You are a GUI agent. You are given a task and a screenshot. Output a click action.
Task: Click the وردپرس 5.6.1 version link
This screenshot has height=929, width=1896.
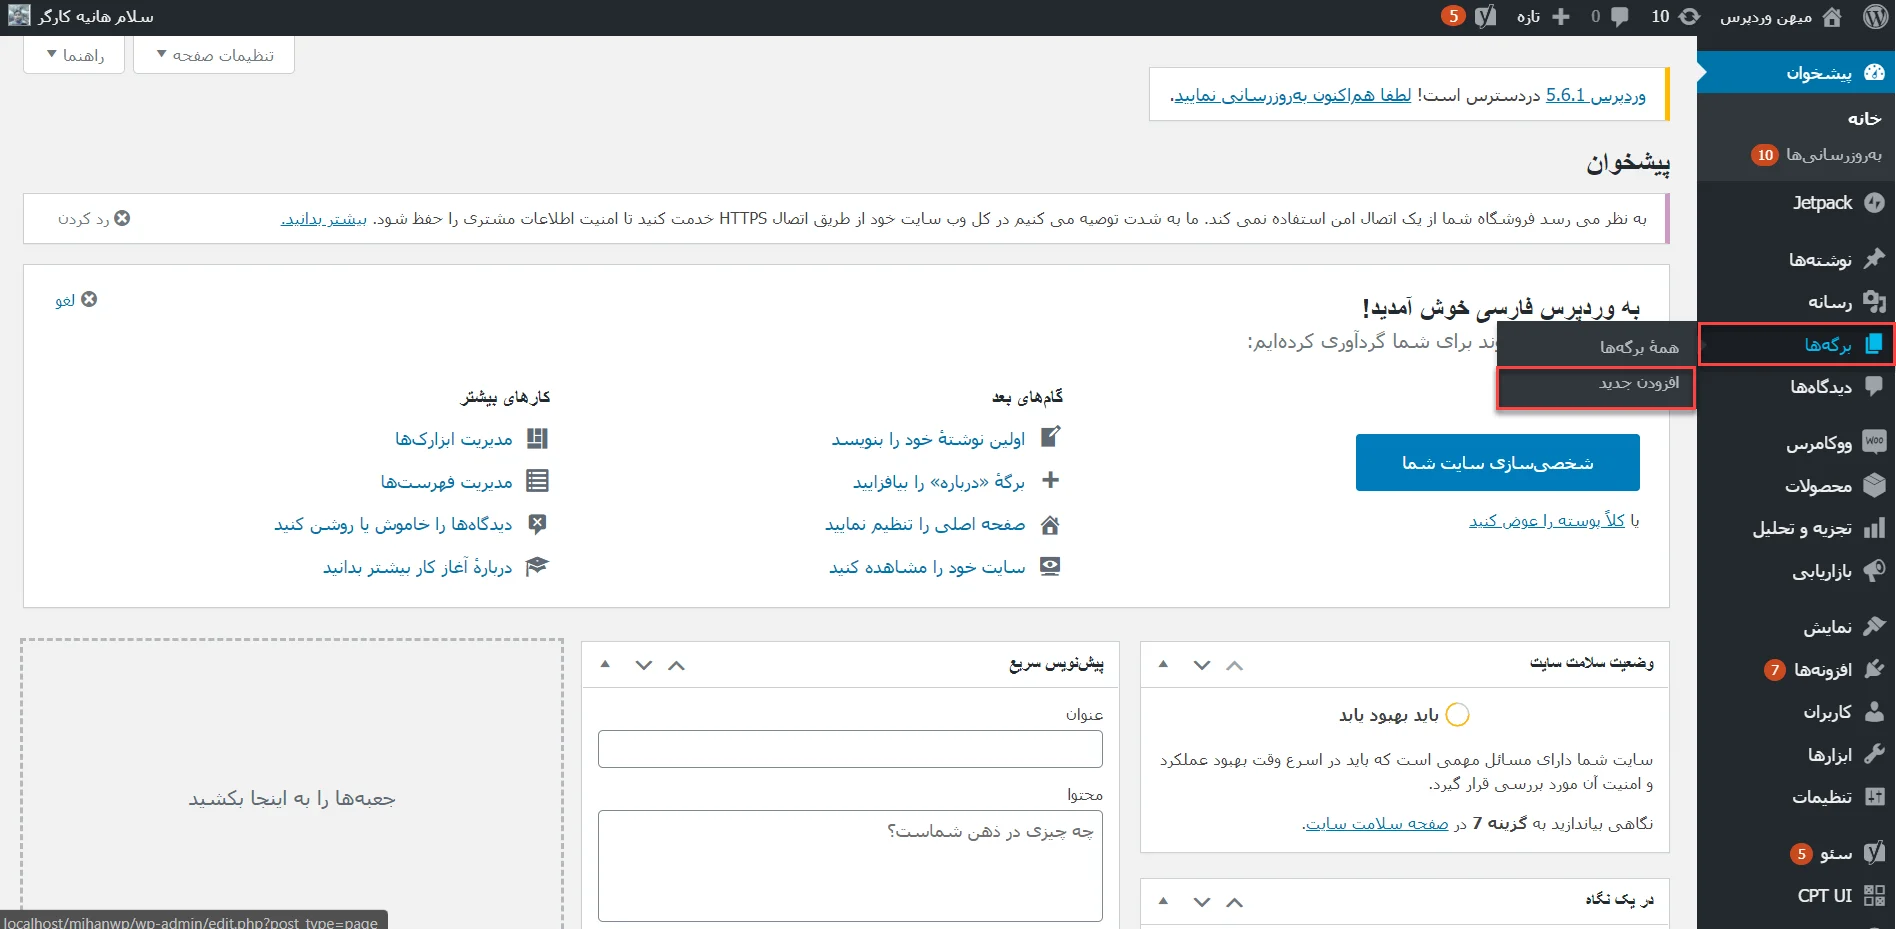point(1596,95)
